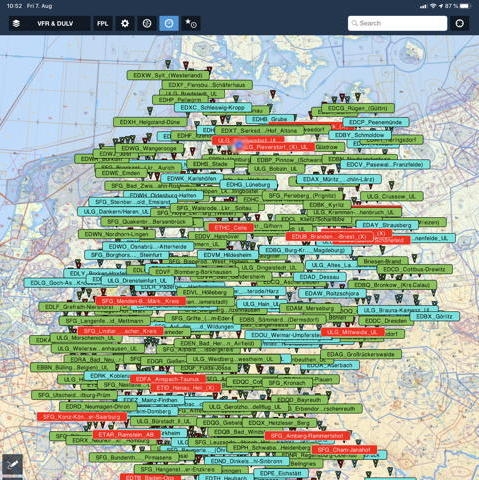
Task: Select the EDHB Grube label
Action: [x=270, y=119]
